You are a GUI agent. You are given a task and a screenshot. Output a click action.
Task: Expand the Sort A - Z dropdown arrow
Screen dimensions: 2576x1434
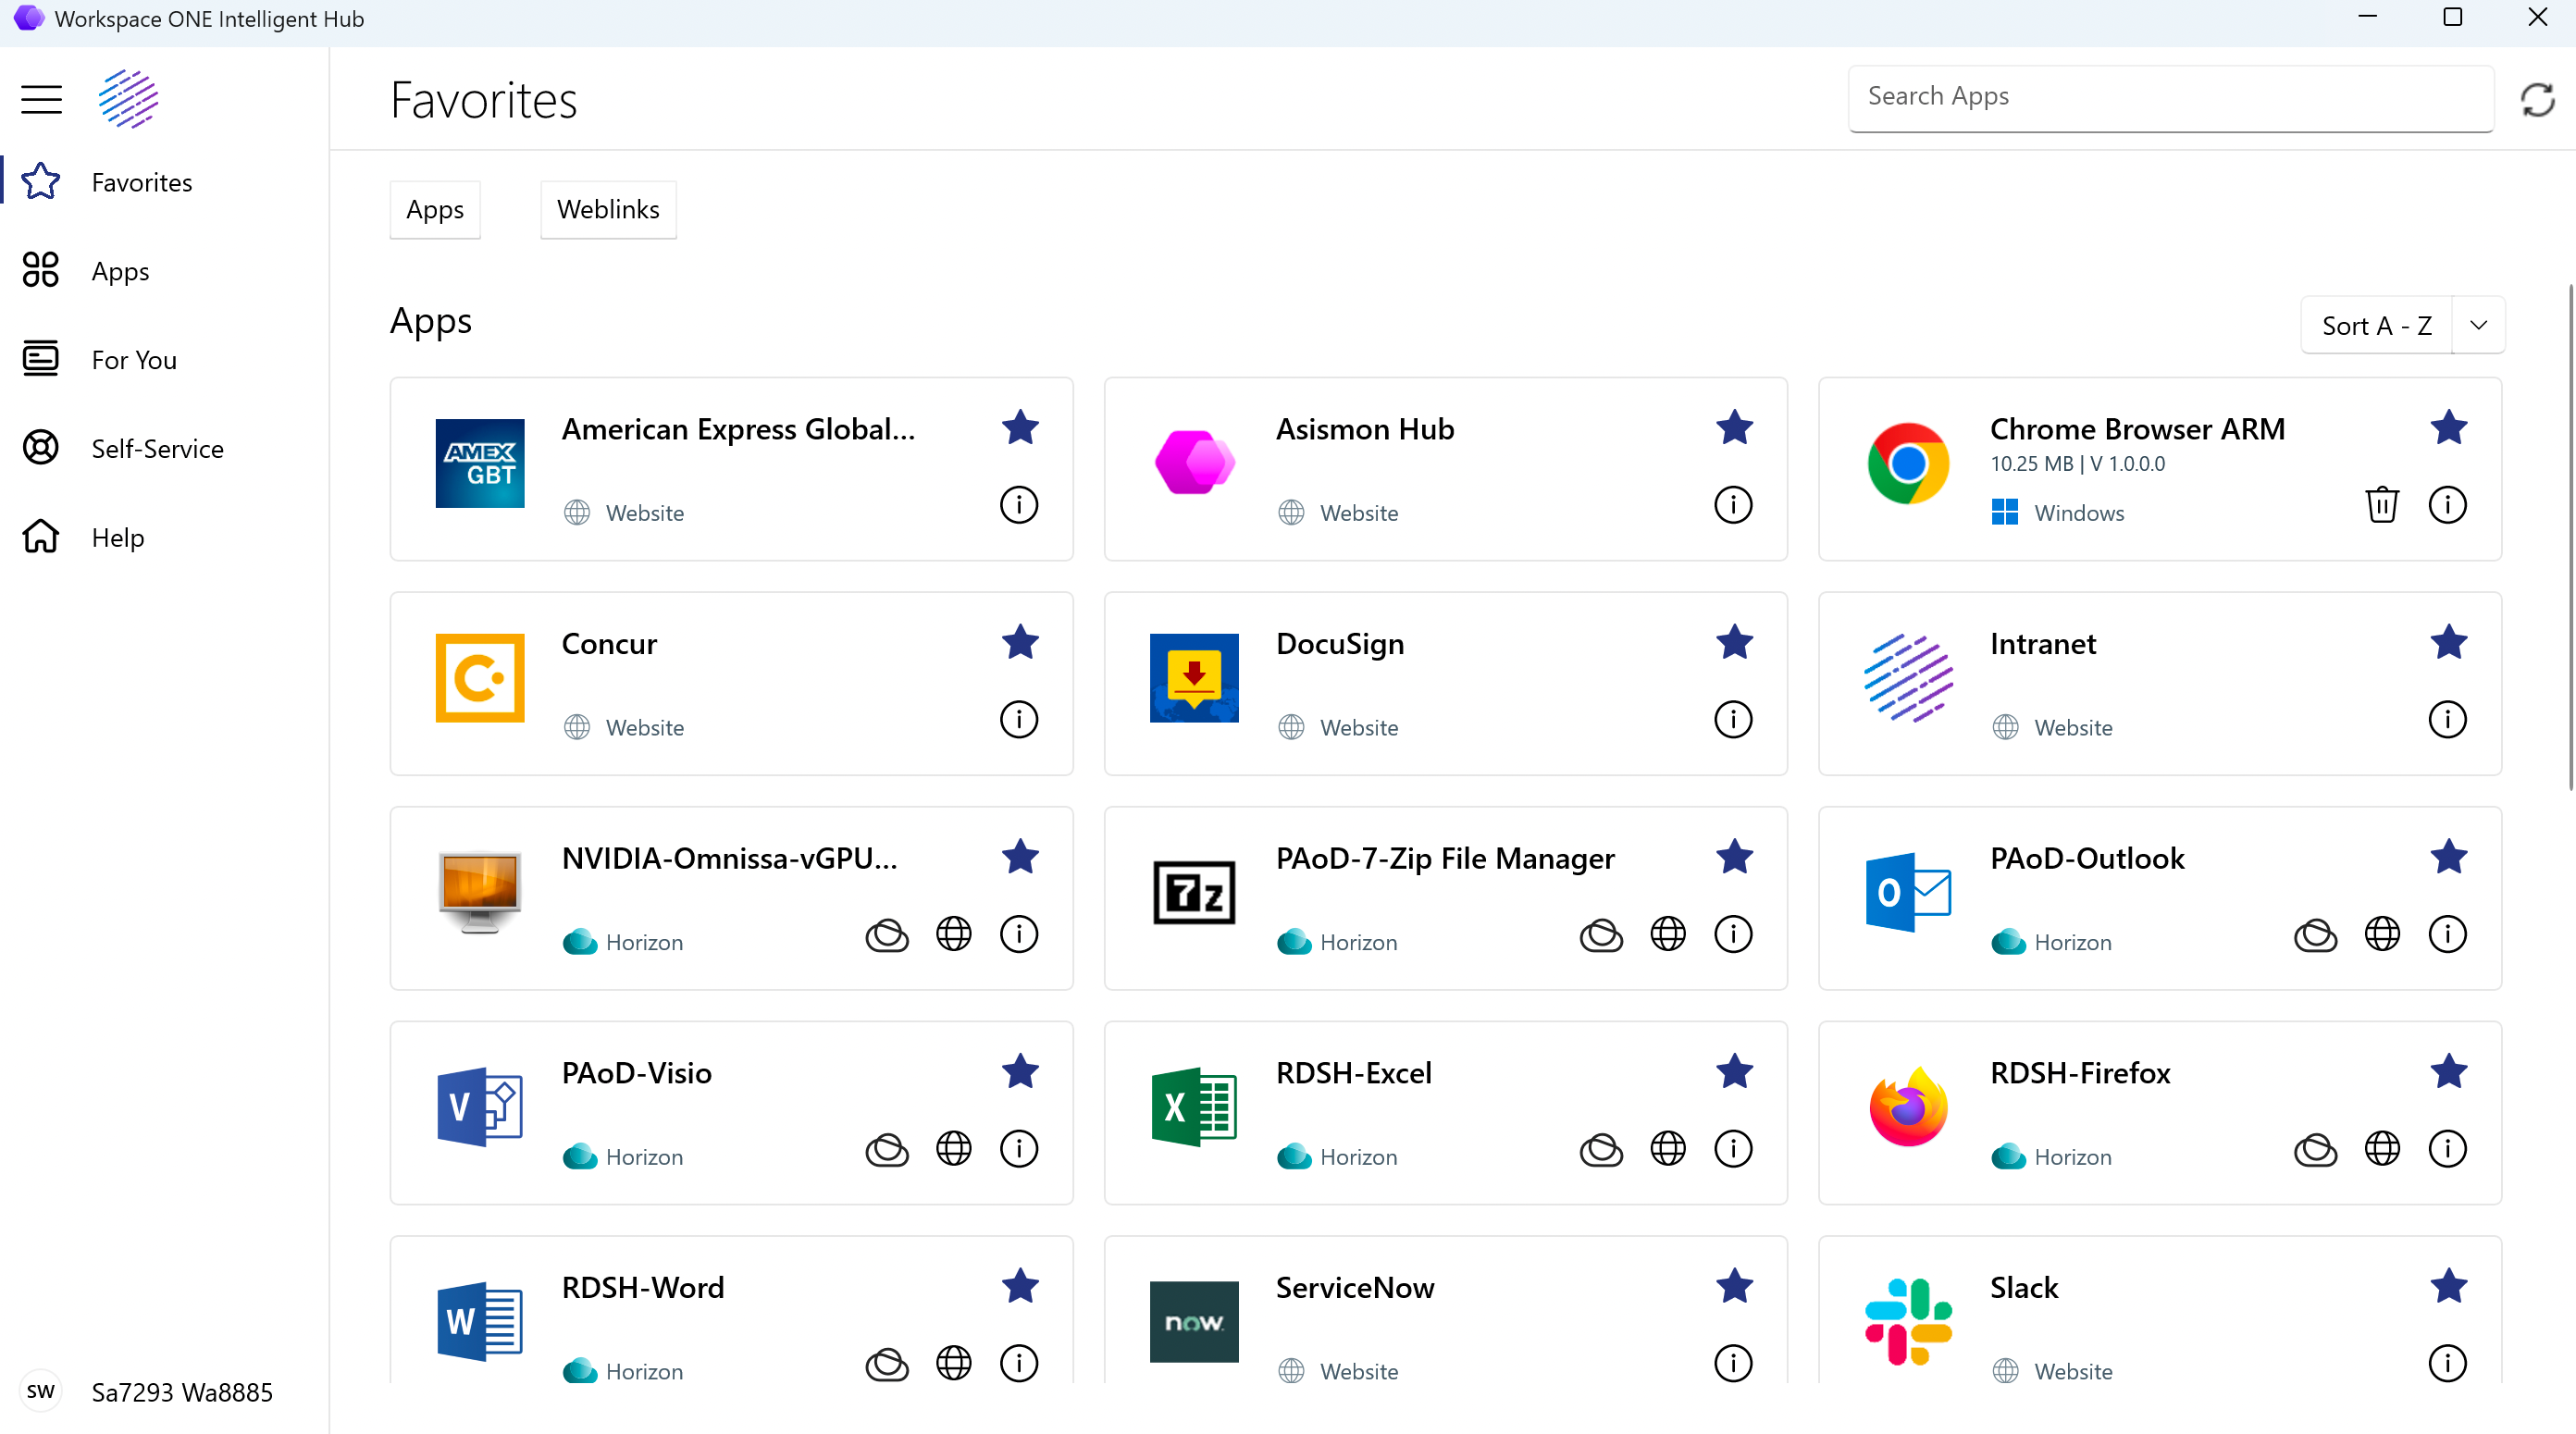point(2478,326)
